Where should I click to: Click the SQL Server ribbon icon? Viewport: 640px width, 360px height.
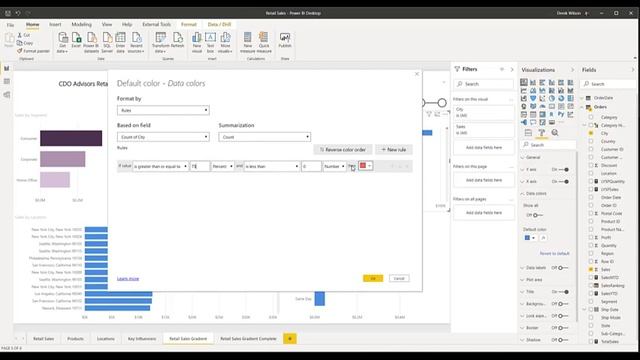point(107,42)
